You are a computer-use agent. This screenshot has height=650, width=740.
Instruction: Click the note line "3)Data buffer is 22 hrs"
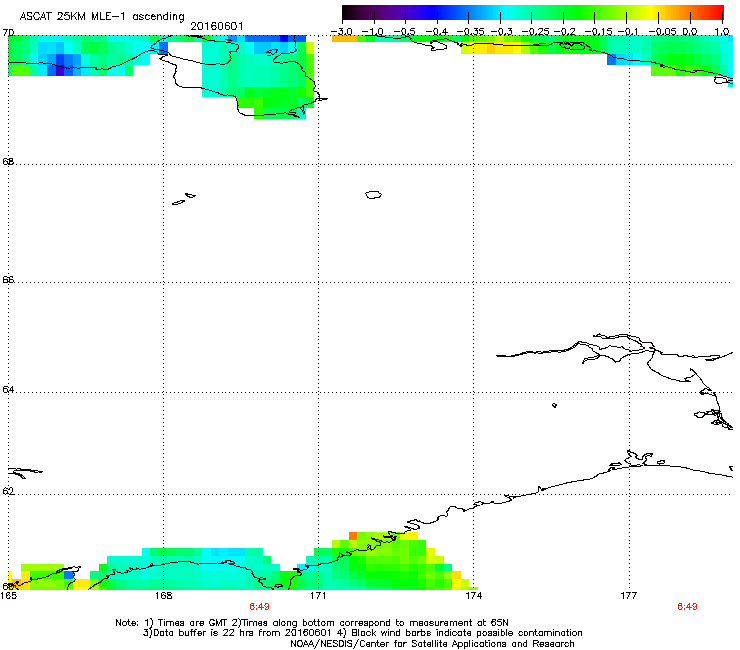pyautogui.click(x=362, y=633)
